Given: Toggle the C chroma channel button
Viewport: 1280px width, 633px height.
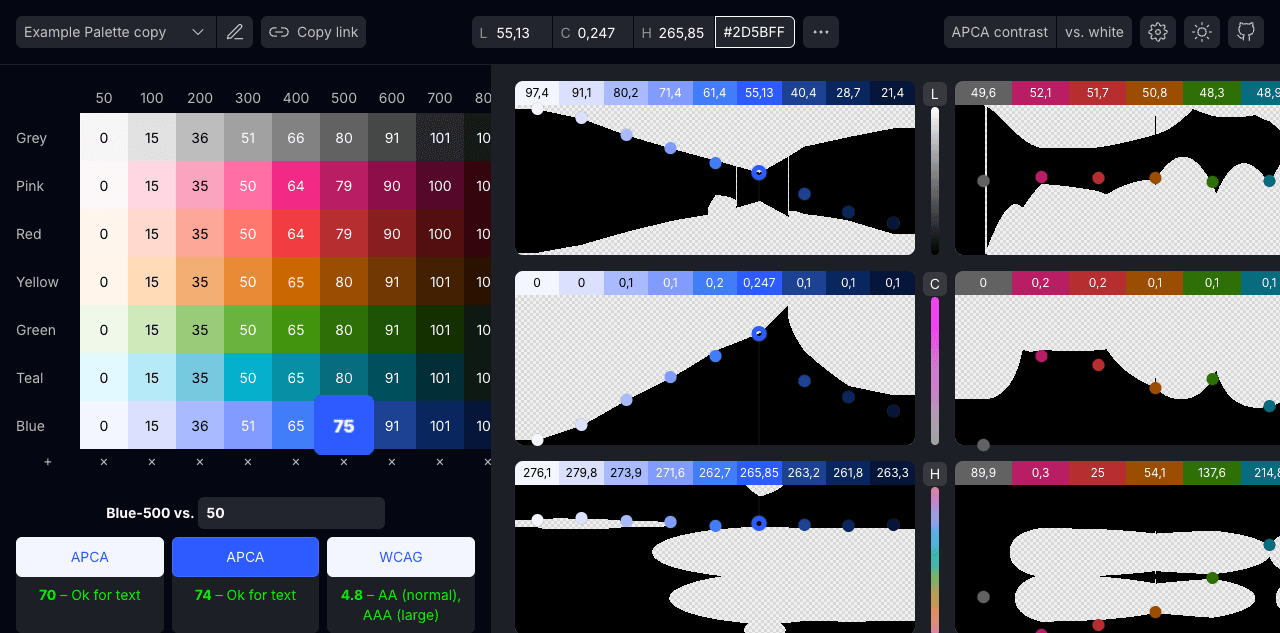Looking at the screenshot, I should pyautogui.click(x=935, y=284).
